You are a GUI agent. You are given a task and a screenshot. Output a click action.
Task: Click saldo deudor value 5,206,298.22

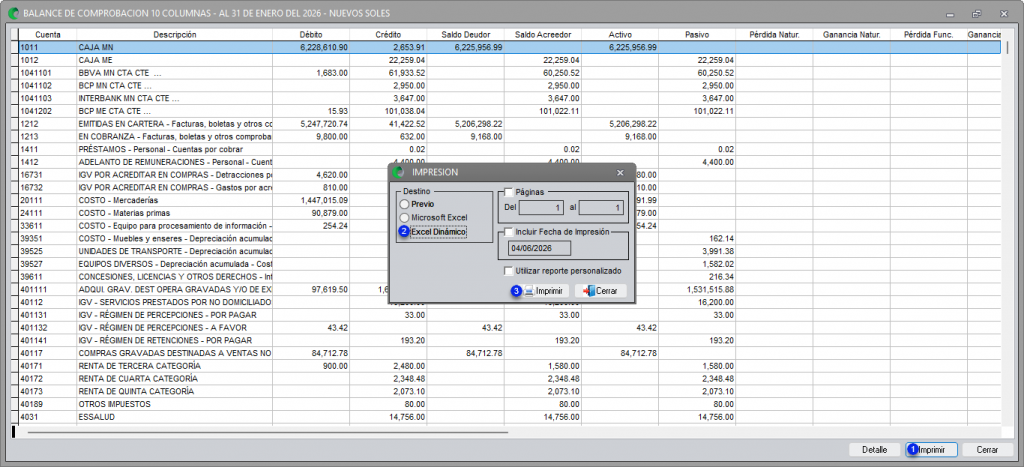[x=479, y=124]
